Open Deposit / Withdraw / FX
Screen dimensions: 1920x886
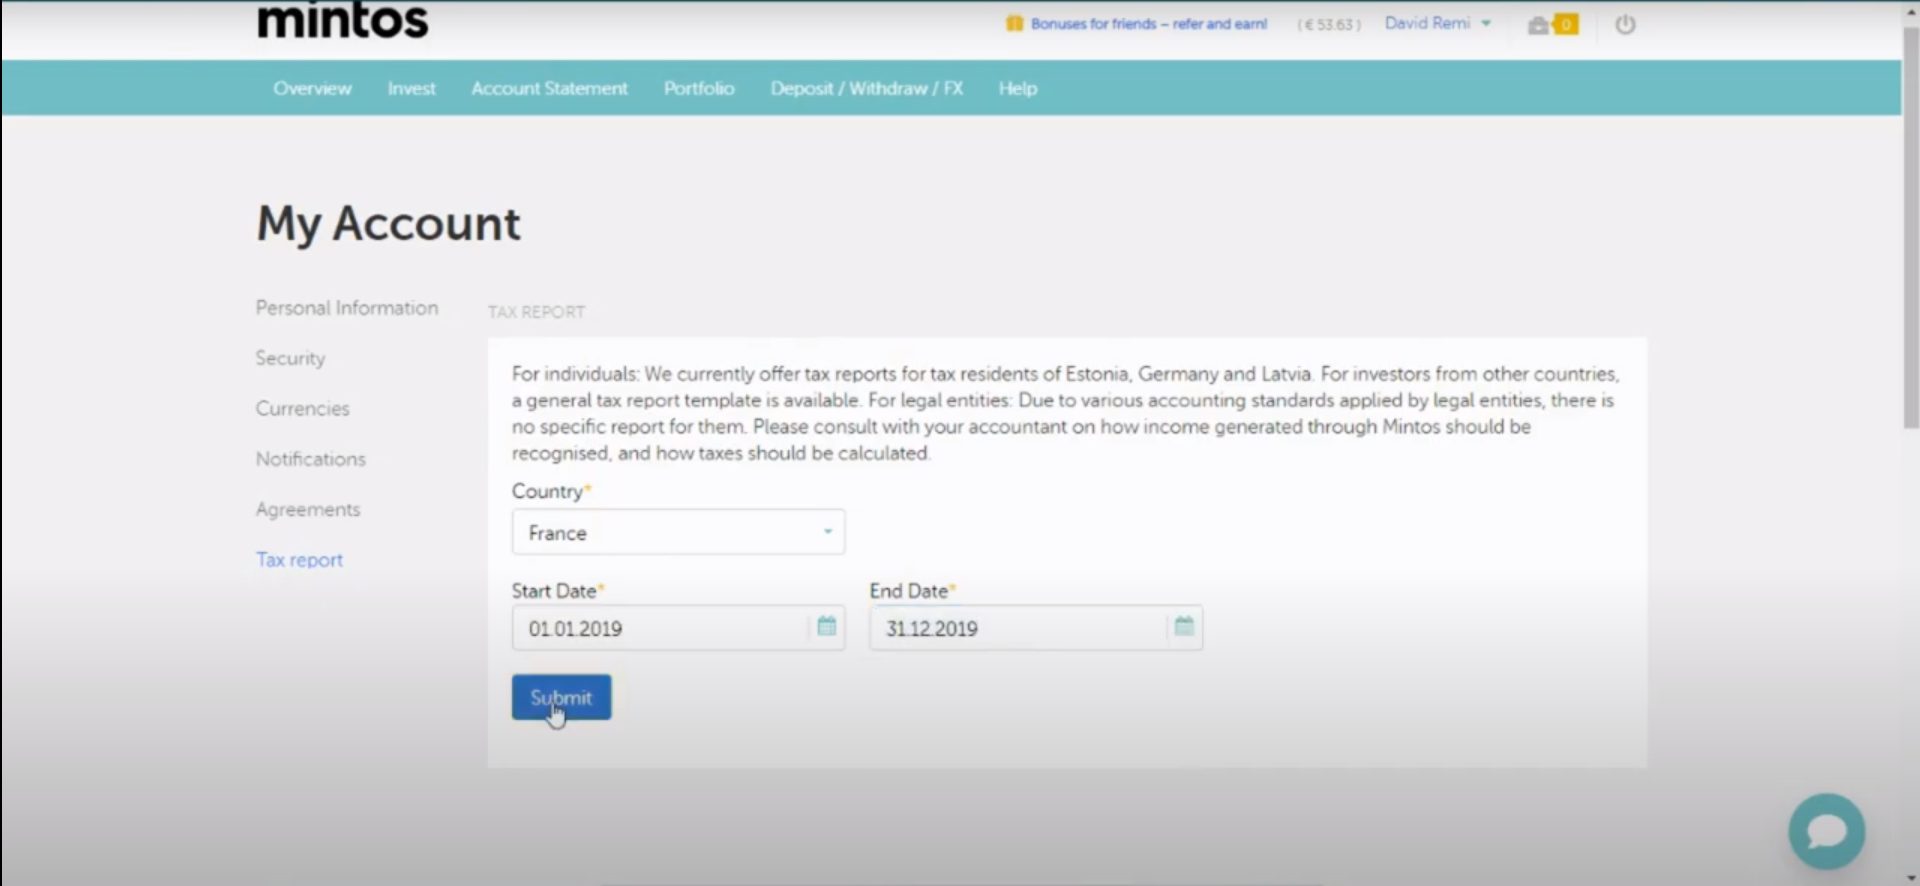(x=866, y=88)
